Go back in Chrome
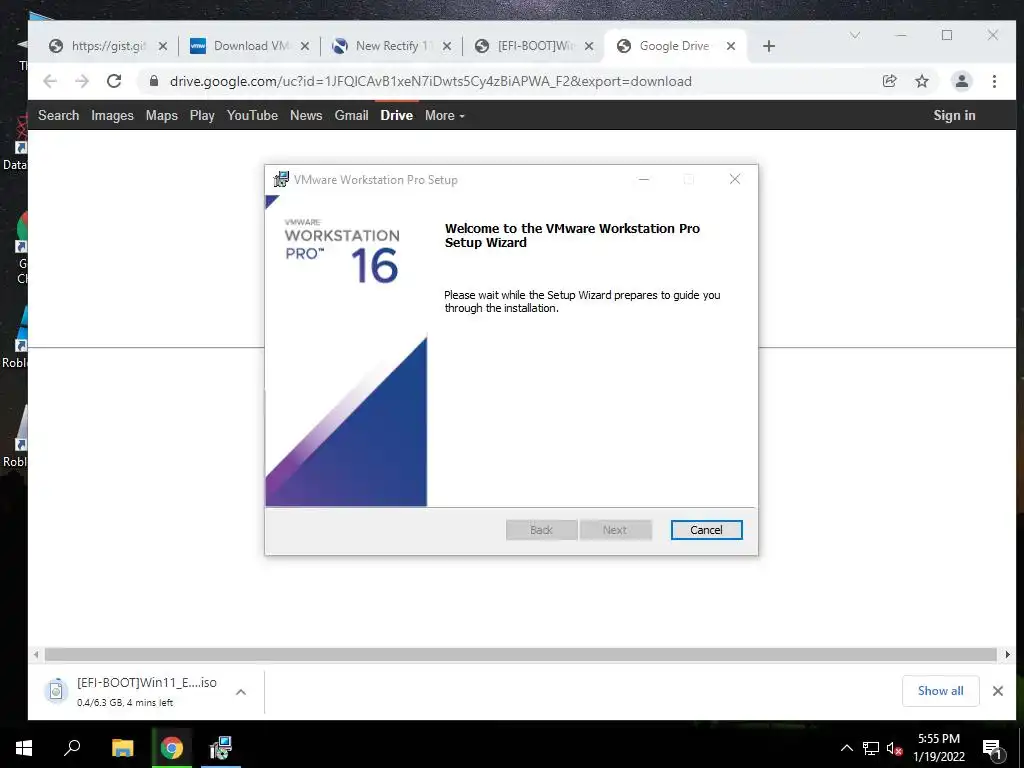 [x=50, y=81]
